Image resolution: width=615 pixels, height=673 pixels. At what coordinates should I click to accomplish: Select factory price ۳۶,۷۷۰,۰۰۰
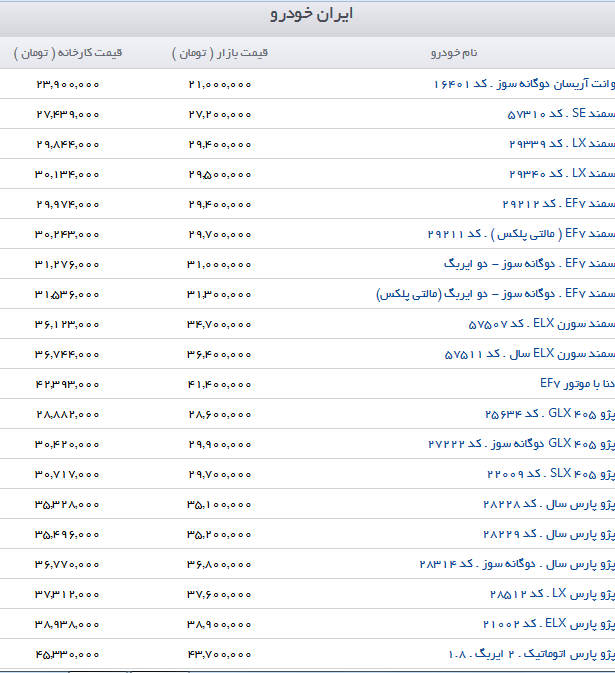coord(67,565)
